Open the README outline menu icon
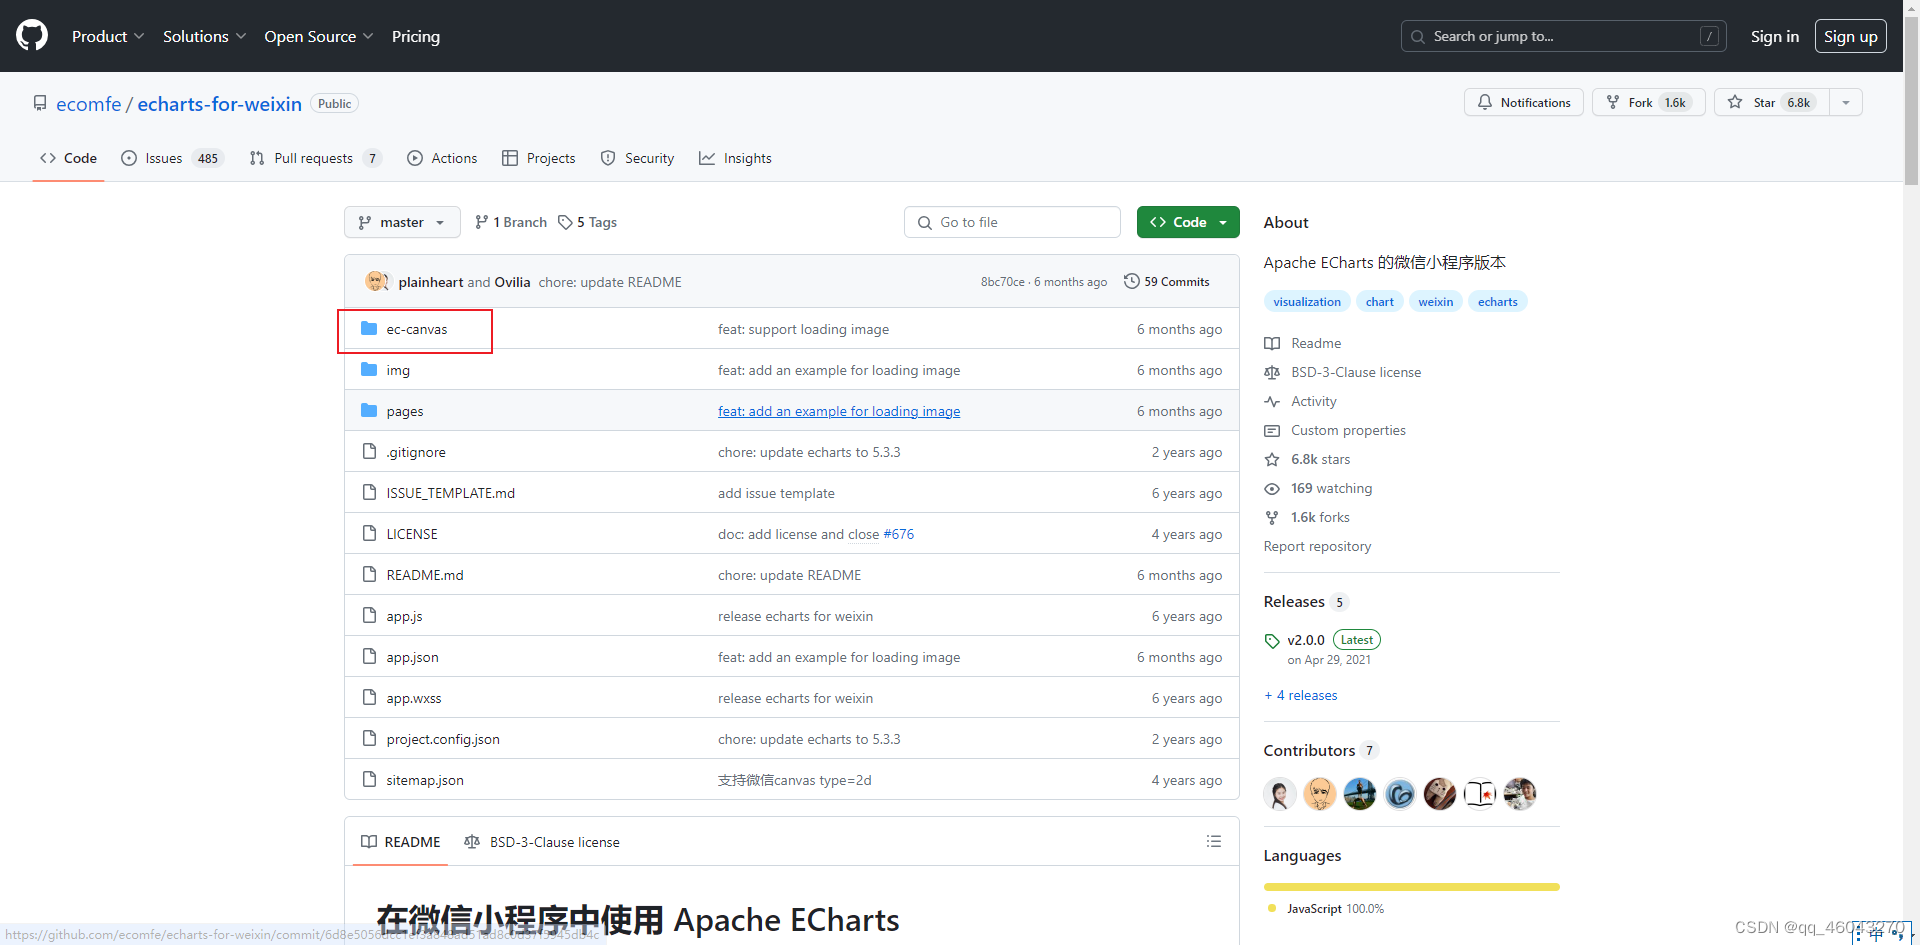This screenshot has height=945, width=1920. point(1214,842)
